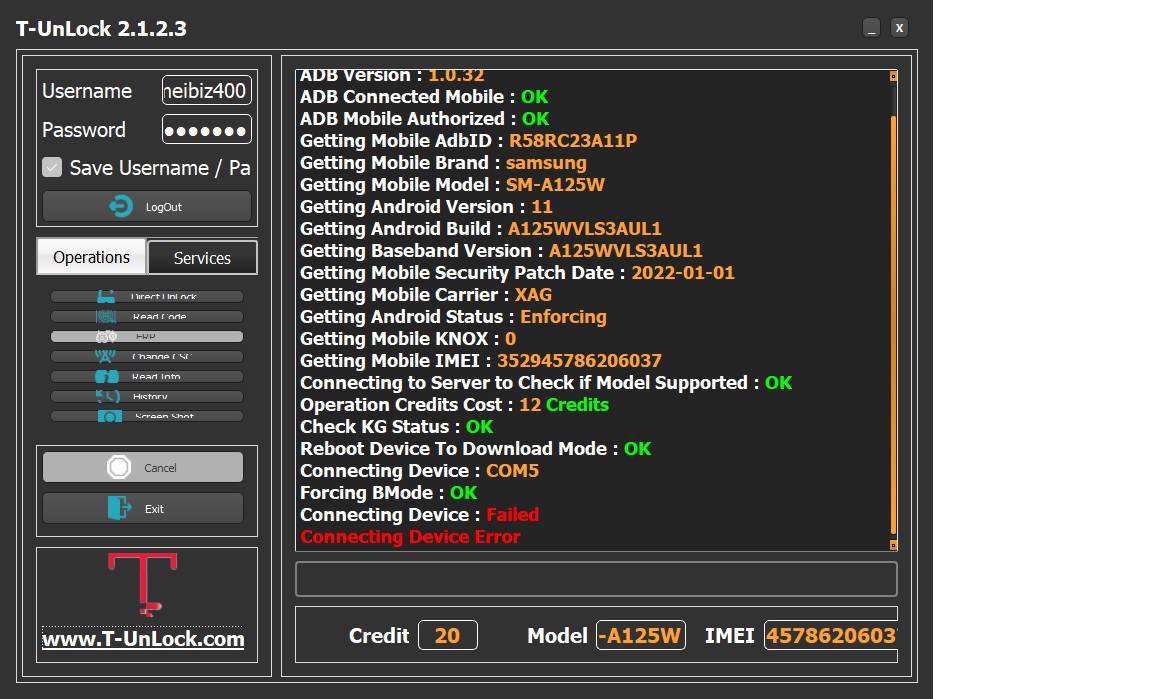Click the 'Mobile Carrier : XAG' line
The image size is (1152, 699).
(426, 295)
